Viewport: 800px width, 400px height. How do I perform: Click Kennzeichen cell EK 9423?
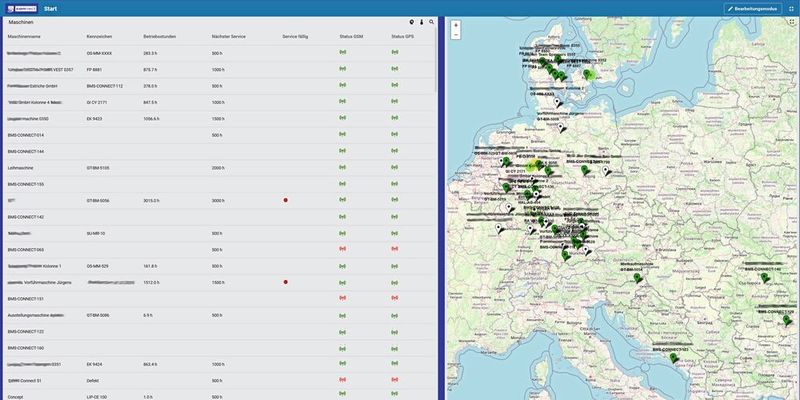pyautogui.click(x=94, y=118)
